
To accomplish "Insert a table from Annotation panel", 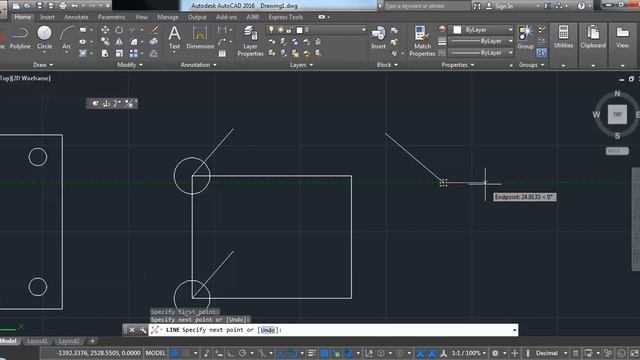I will (x=222, y=53).
